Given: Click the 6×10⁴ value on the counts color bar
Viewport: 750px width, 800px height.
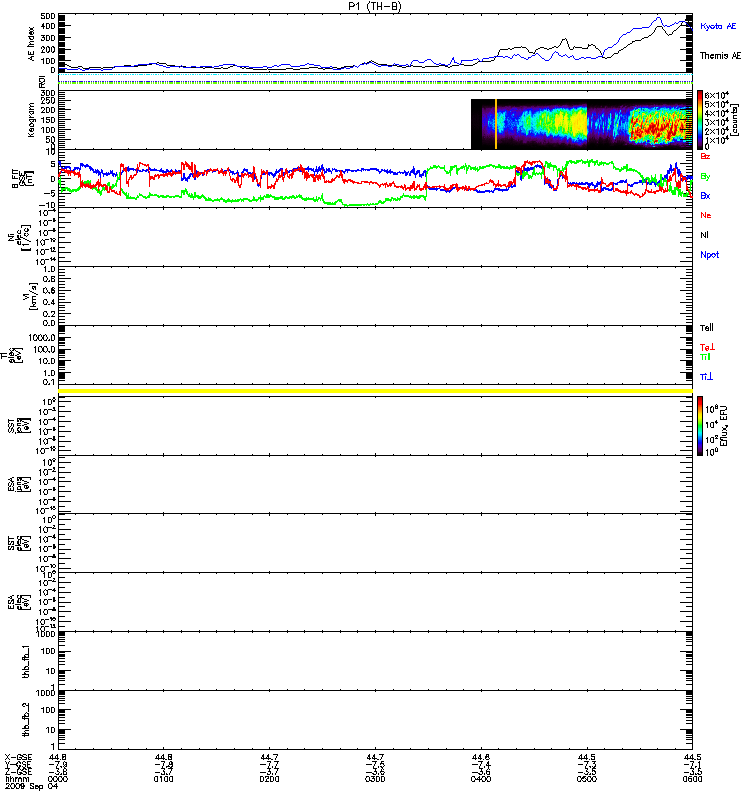Looking at the screenshot, I should point(716,95).
